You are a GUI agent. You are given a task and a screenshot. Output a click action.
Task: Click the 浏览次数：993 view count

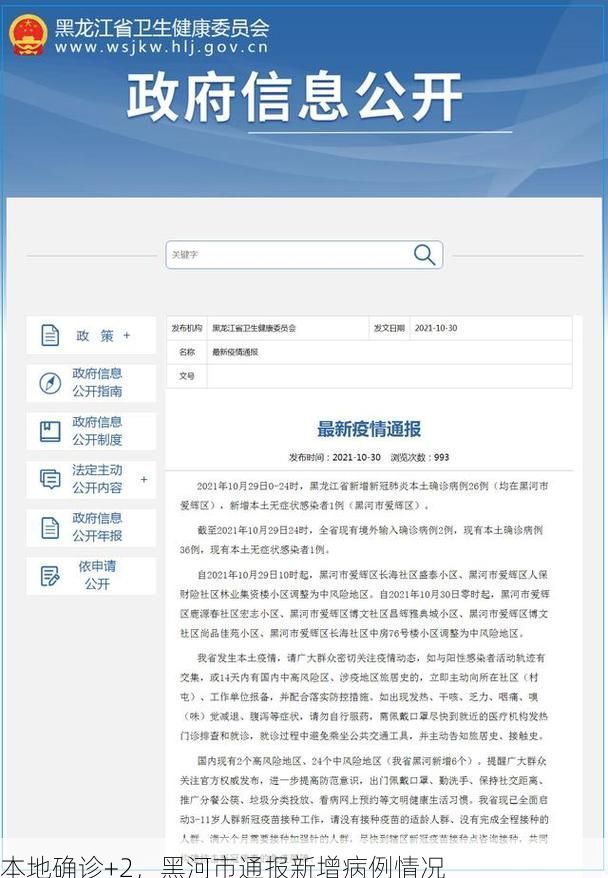coord(420,457)
